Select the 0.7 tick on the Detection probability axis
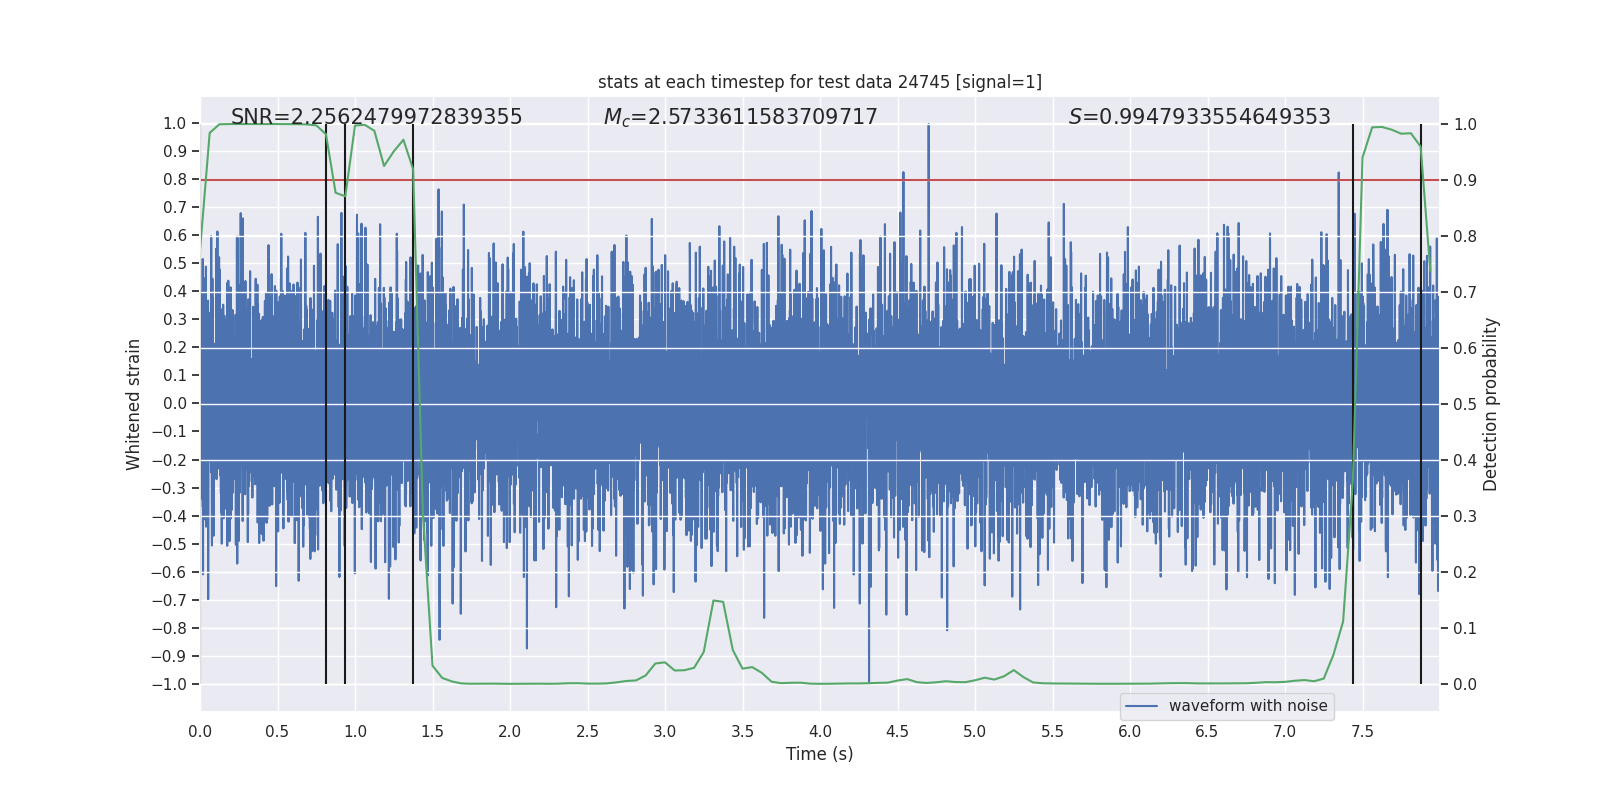 click(1465, 293)
